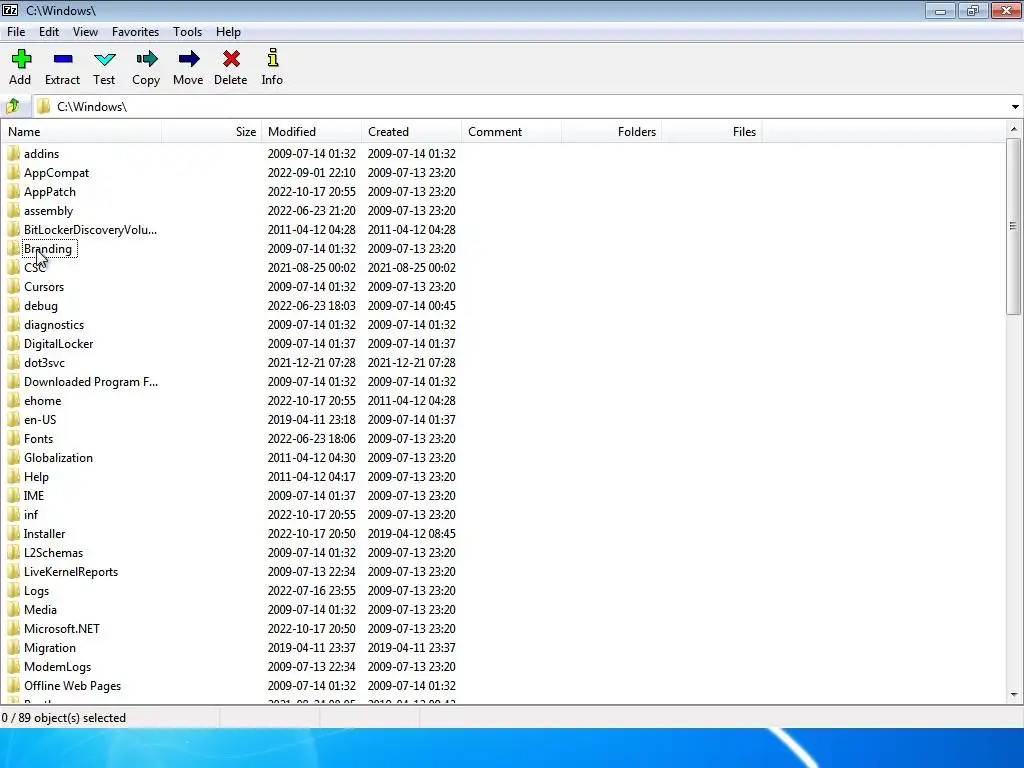The height and width of the screenshot is (768, 1024).
Task: Sort by Files column header
Action: [711, 131]
